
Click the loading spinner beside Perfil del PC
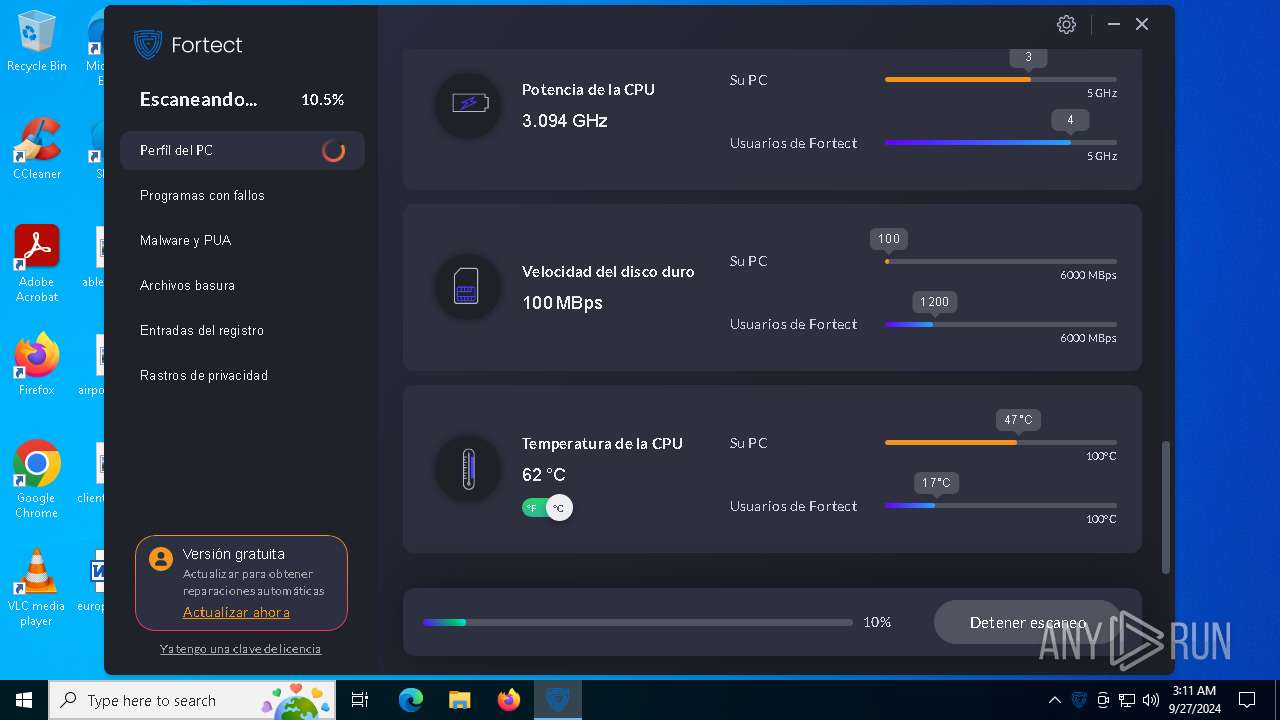point(334,151)
